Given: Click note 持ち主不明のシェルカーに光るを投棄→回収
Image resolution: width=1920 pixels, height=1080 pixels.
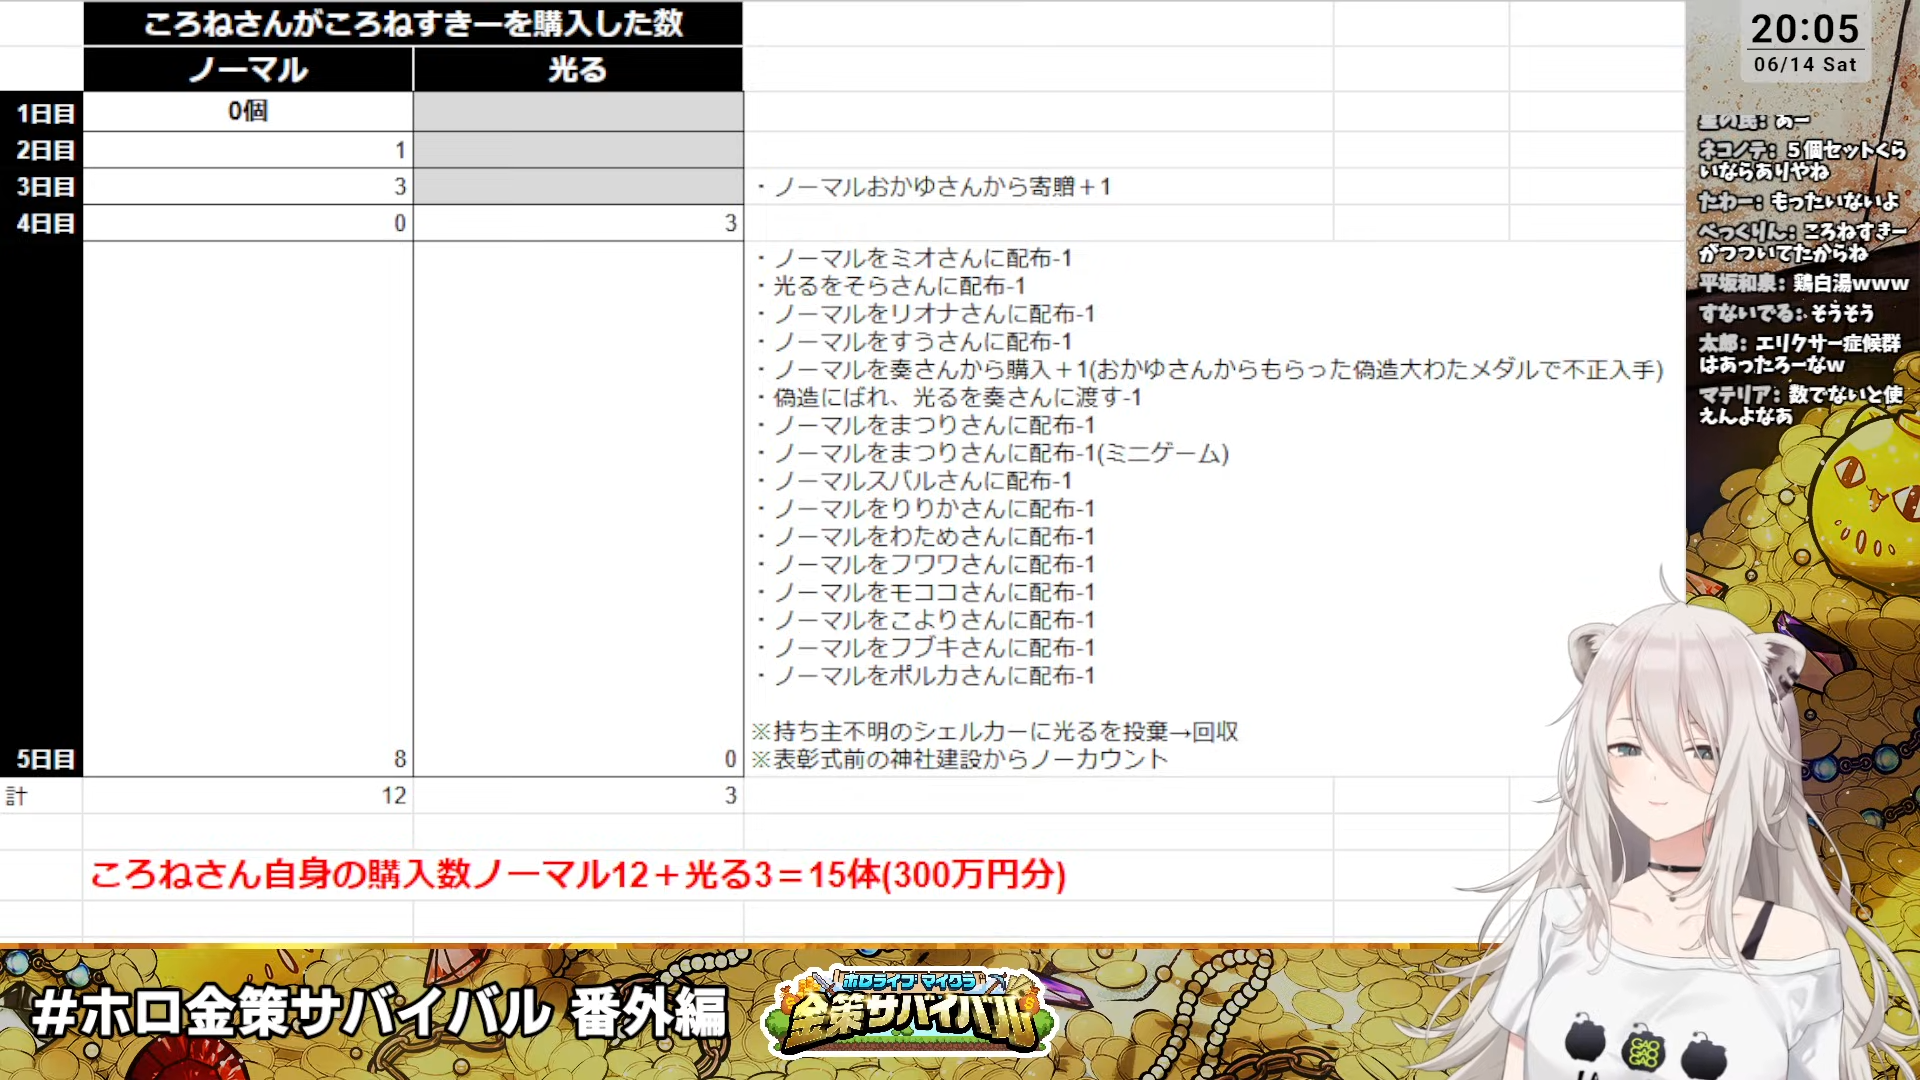Looking at the screenshot, I should (995, 732).
